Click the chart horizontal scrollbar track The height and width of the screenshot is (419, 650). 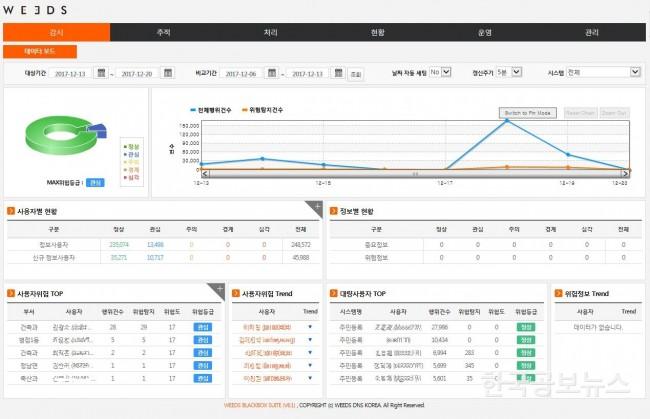click(x=415, y=174)
